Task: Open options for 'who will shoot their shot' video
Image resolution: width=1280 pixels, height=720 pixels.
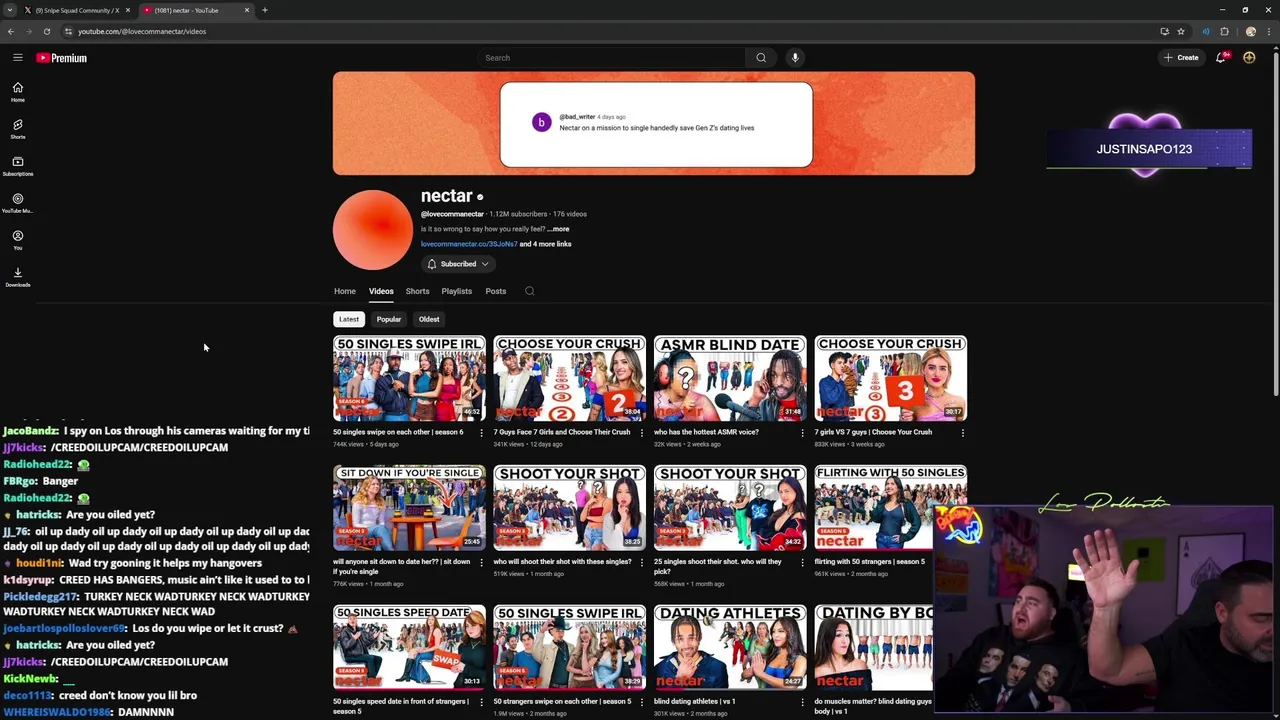Action: click(642, 562)
